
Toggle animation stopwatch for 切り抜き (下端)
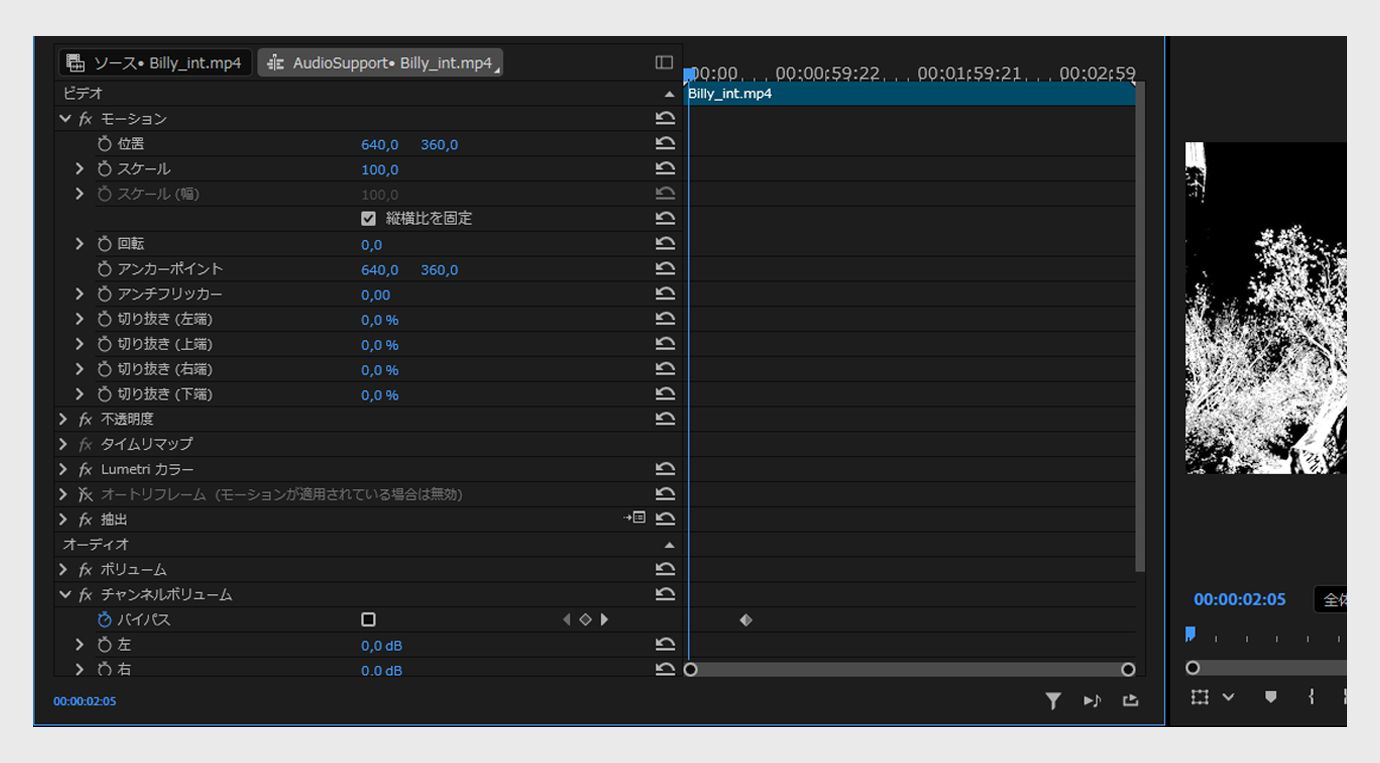(x=105, y=394)
